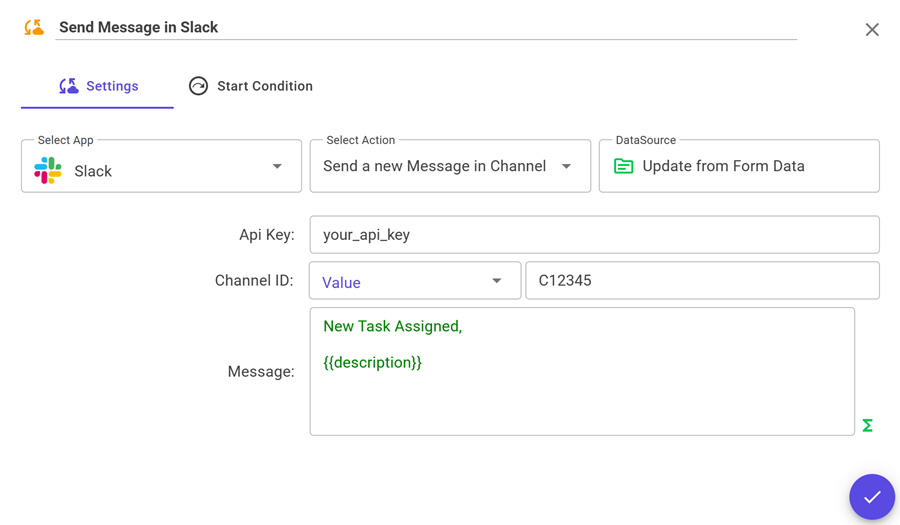Click "Send a new Message in Channel" text

(434, 166)
